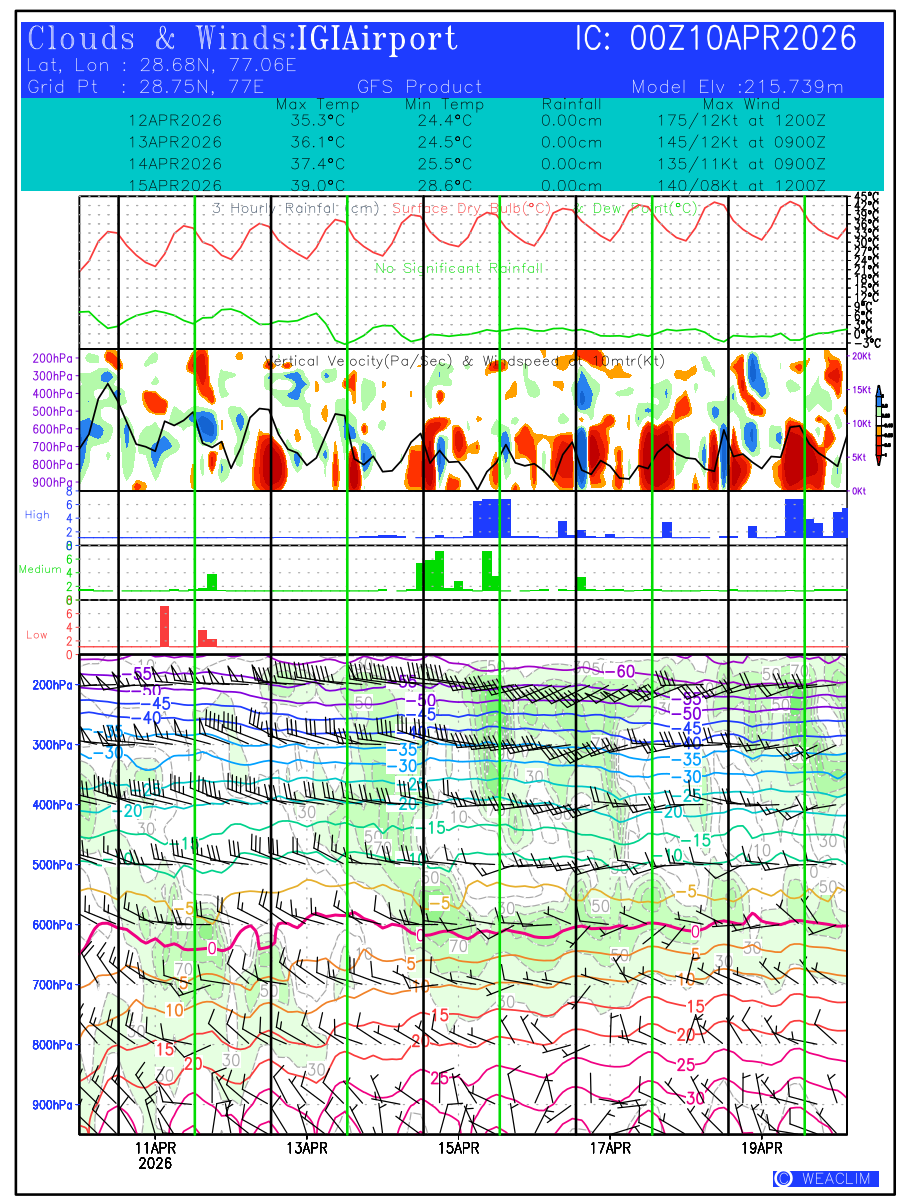The image size is (900, 1200).
Task: Click the WEACLIM logo in the bottom corner
Action: tap(825, 1179)
